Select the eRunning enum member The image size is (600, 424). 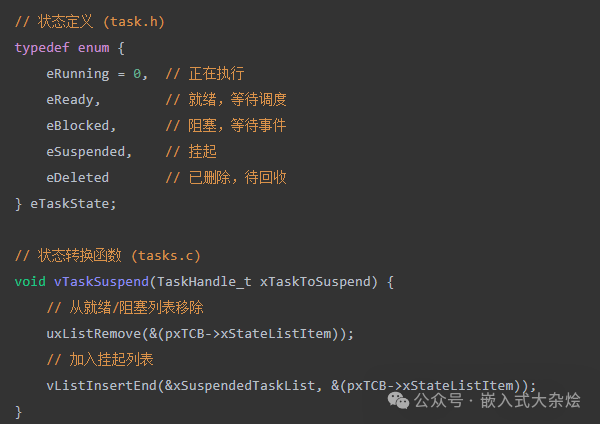pyautogui.click(x=79, y=73)
